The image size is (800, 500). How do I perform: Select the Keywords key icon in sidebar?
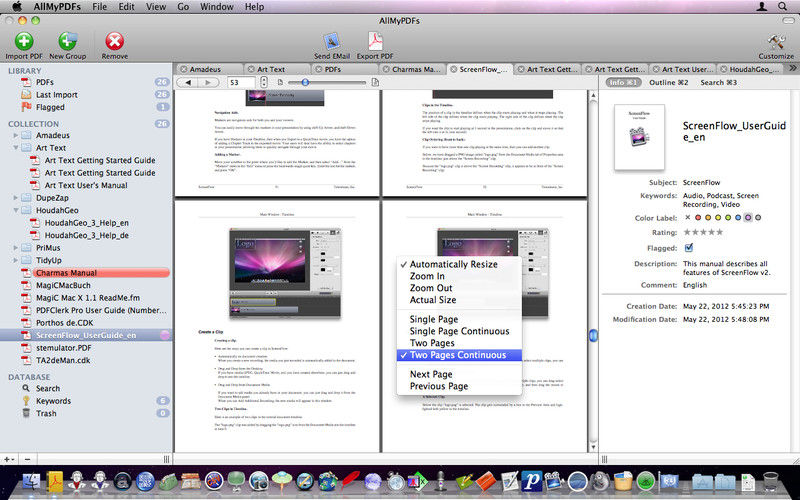point(26,401)
